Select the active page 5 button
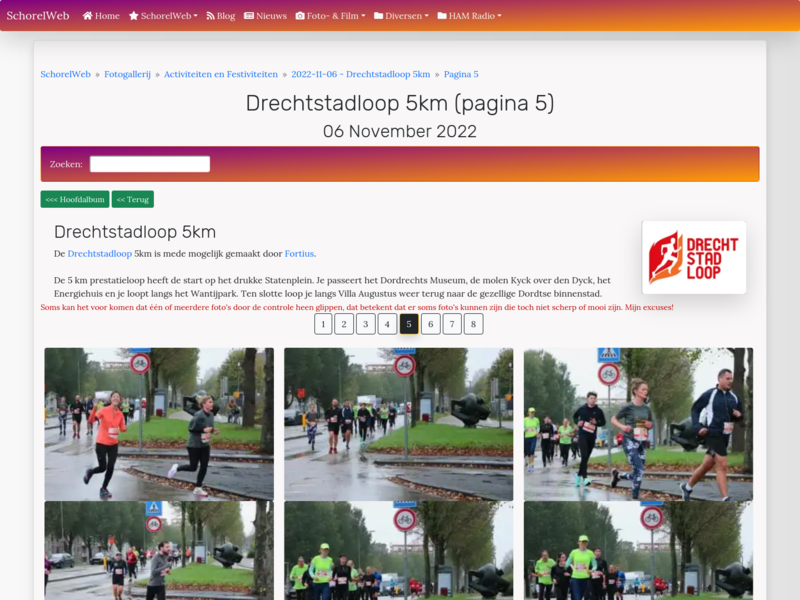This screenshot has height=600, width=800. coord(409,324)
